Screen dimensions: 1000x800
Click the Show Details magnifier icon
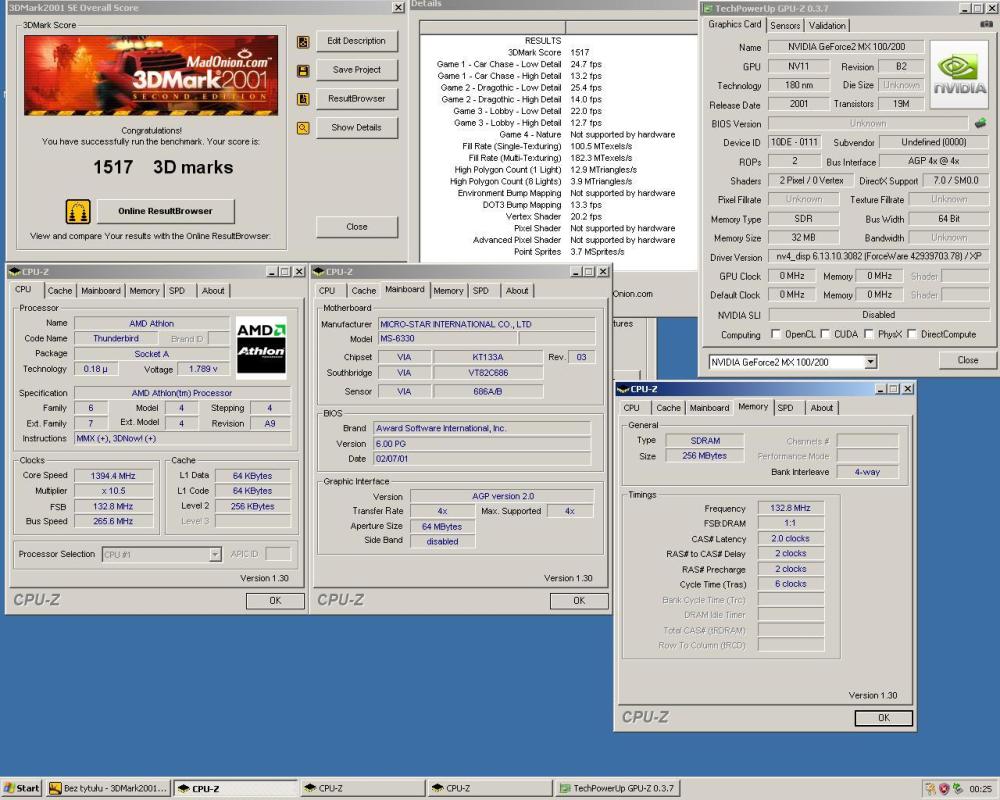303,127
